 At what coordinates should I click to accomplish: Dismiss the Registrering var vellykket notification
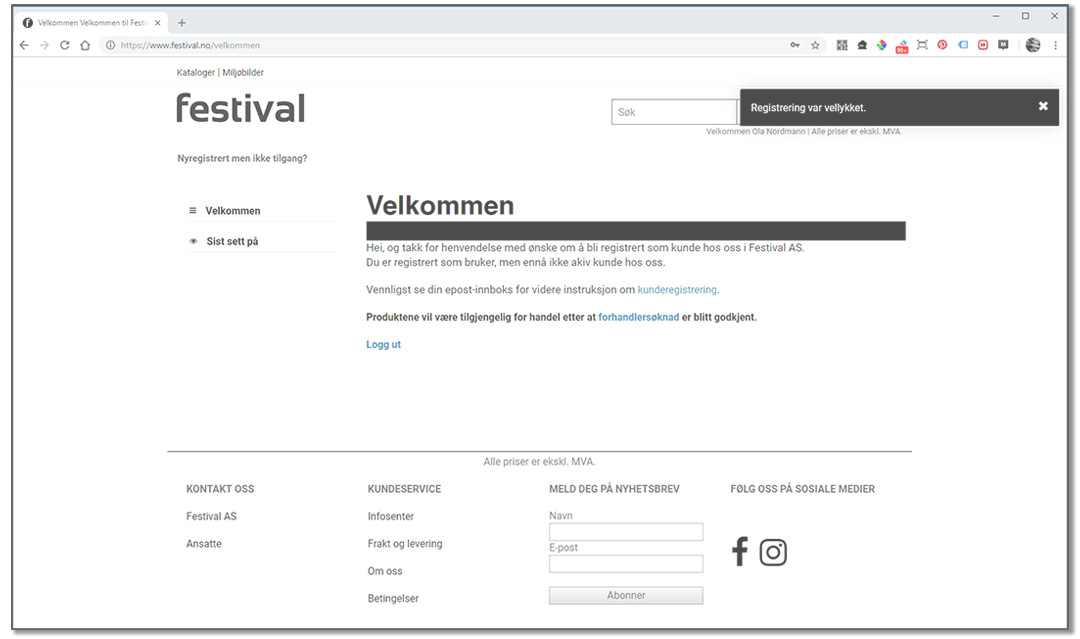[1043, 106]
